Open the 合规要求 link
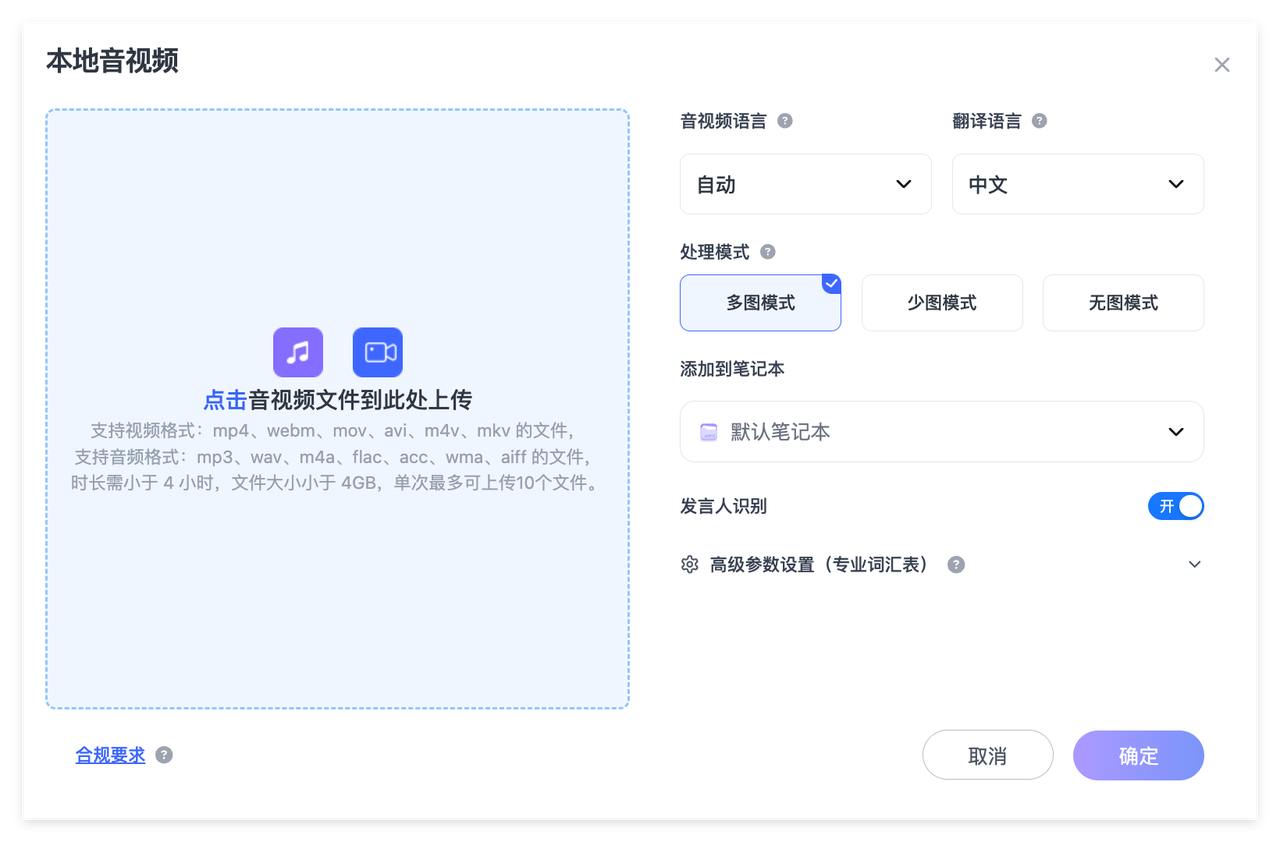The height and width of the screenshot is (842, 1280). pos(110,755)
